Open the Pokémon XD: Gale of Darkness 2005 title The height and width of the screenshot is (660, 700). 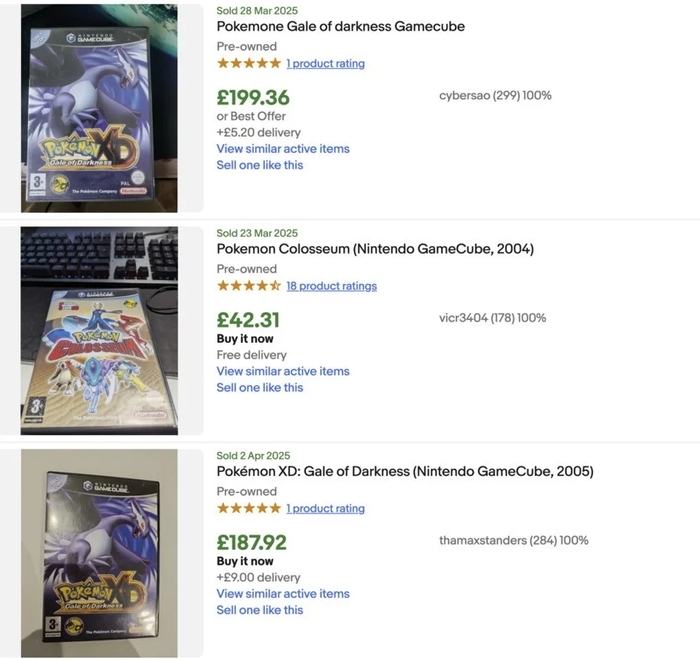405,471
